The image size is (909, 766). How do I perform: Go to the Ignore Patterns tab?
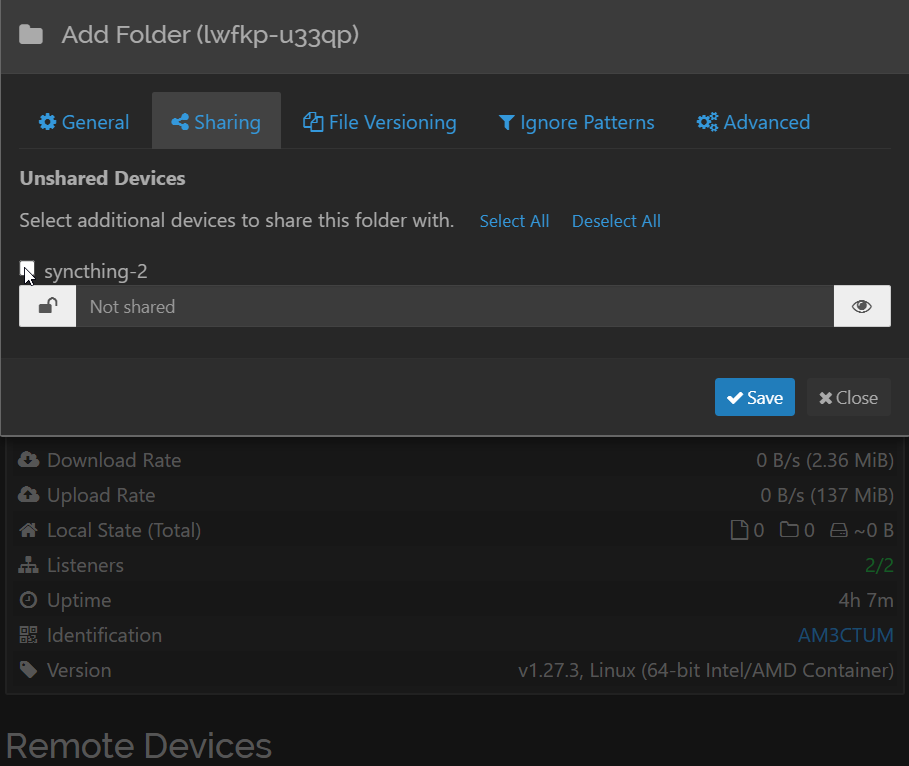coord(577,122)
